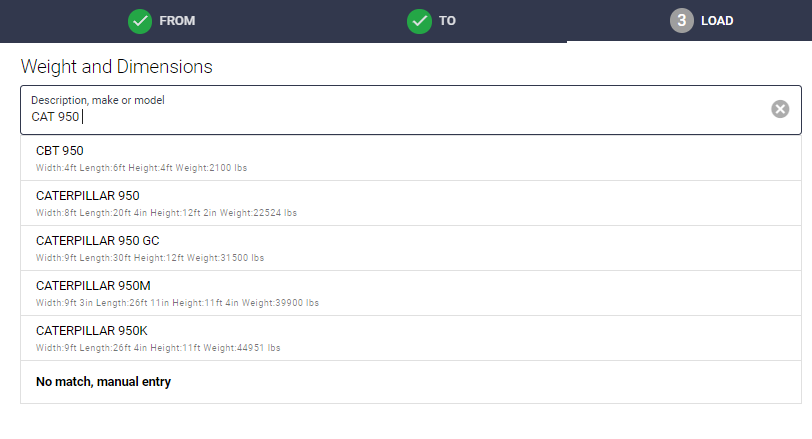Click the 22524 lbs dimensions line
The image size is (812, 439).
[166, 213]
